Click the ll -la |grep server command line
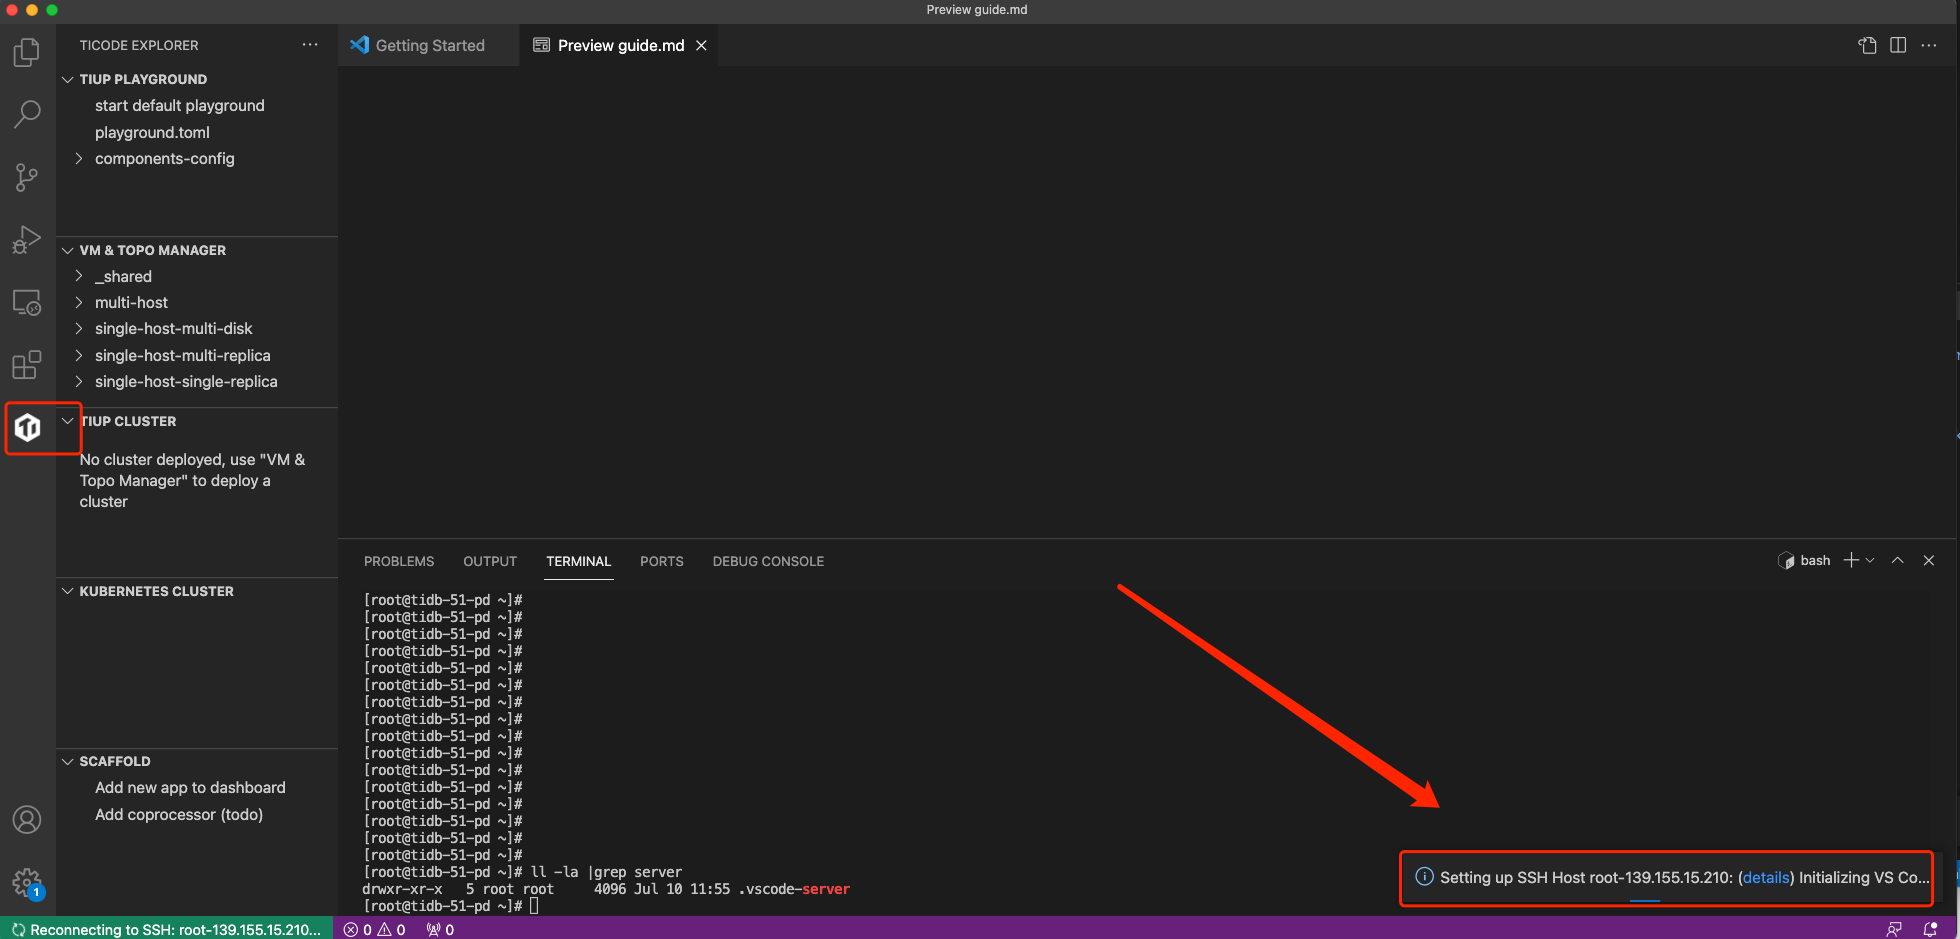Image resolution: width=1960 pixels, height=939 pixels. pyautogui.click(x=522, y=872)
